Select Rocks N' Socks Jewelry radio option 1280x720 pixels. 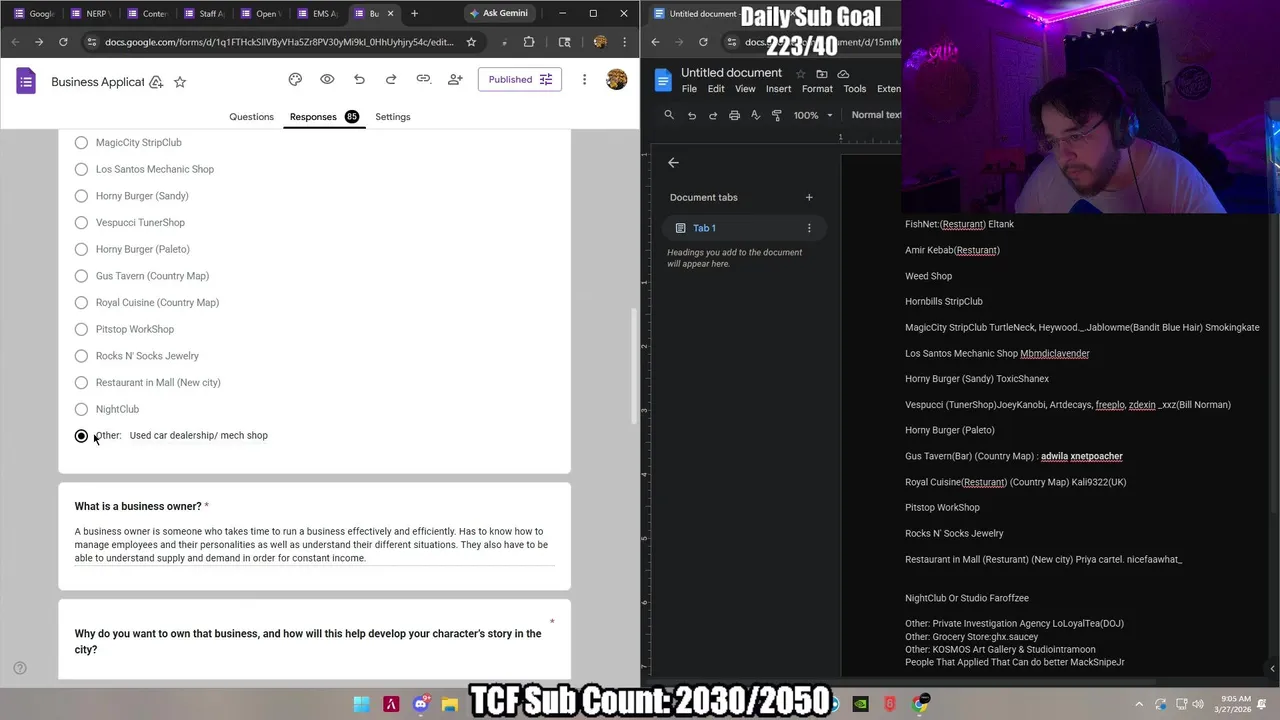click(81, 356)
